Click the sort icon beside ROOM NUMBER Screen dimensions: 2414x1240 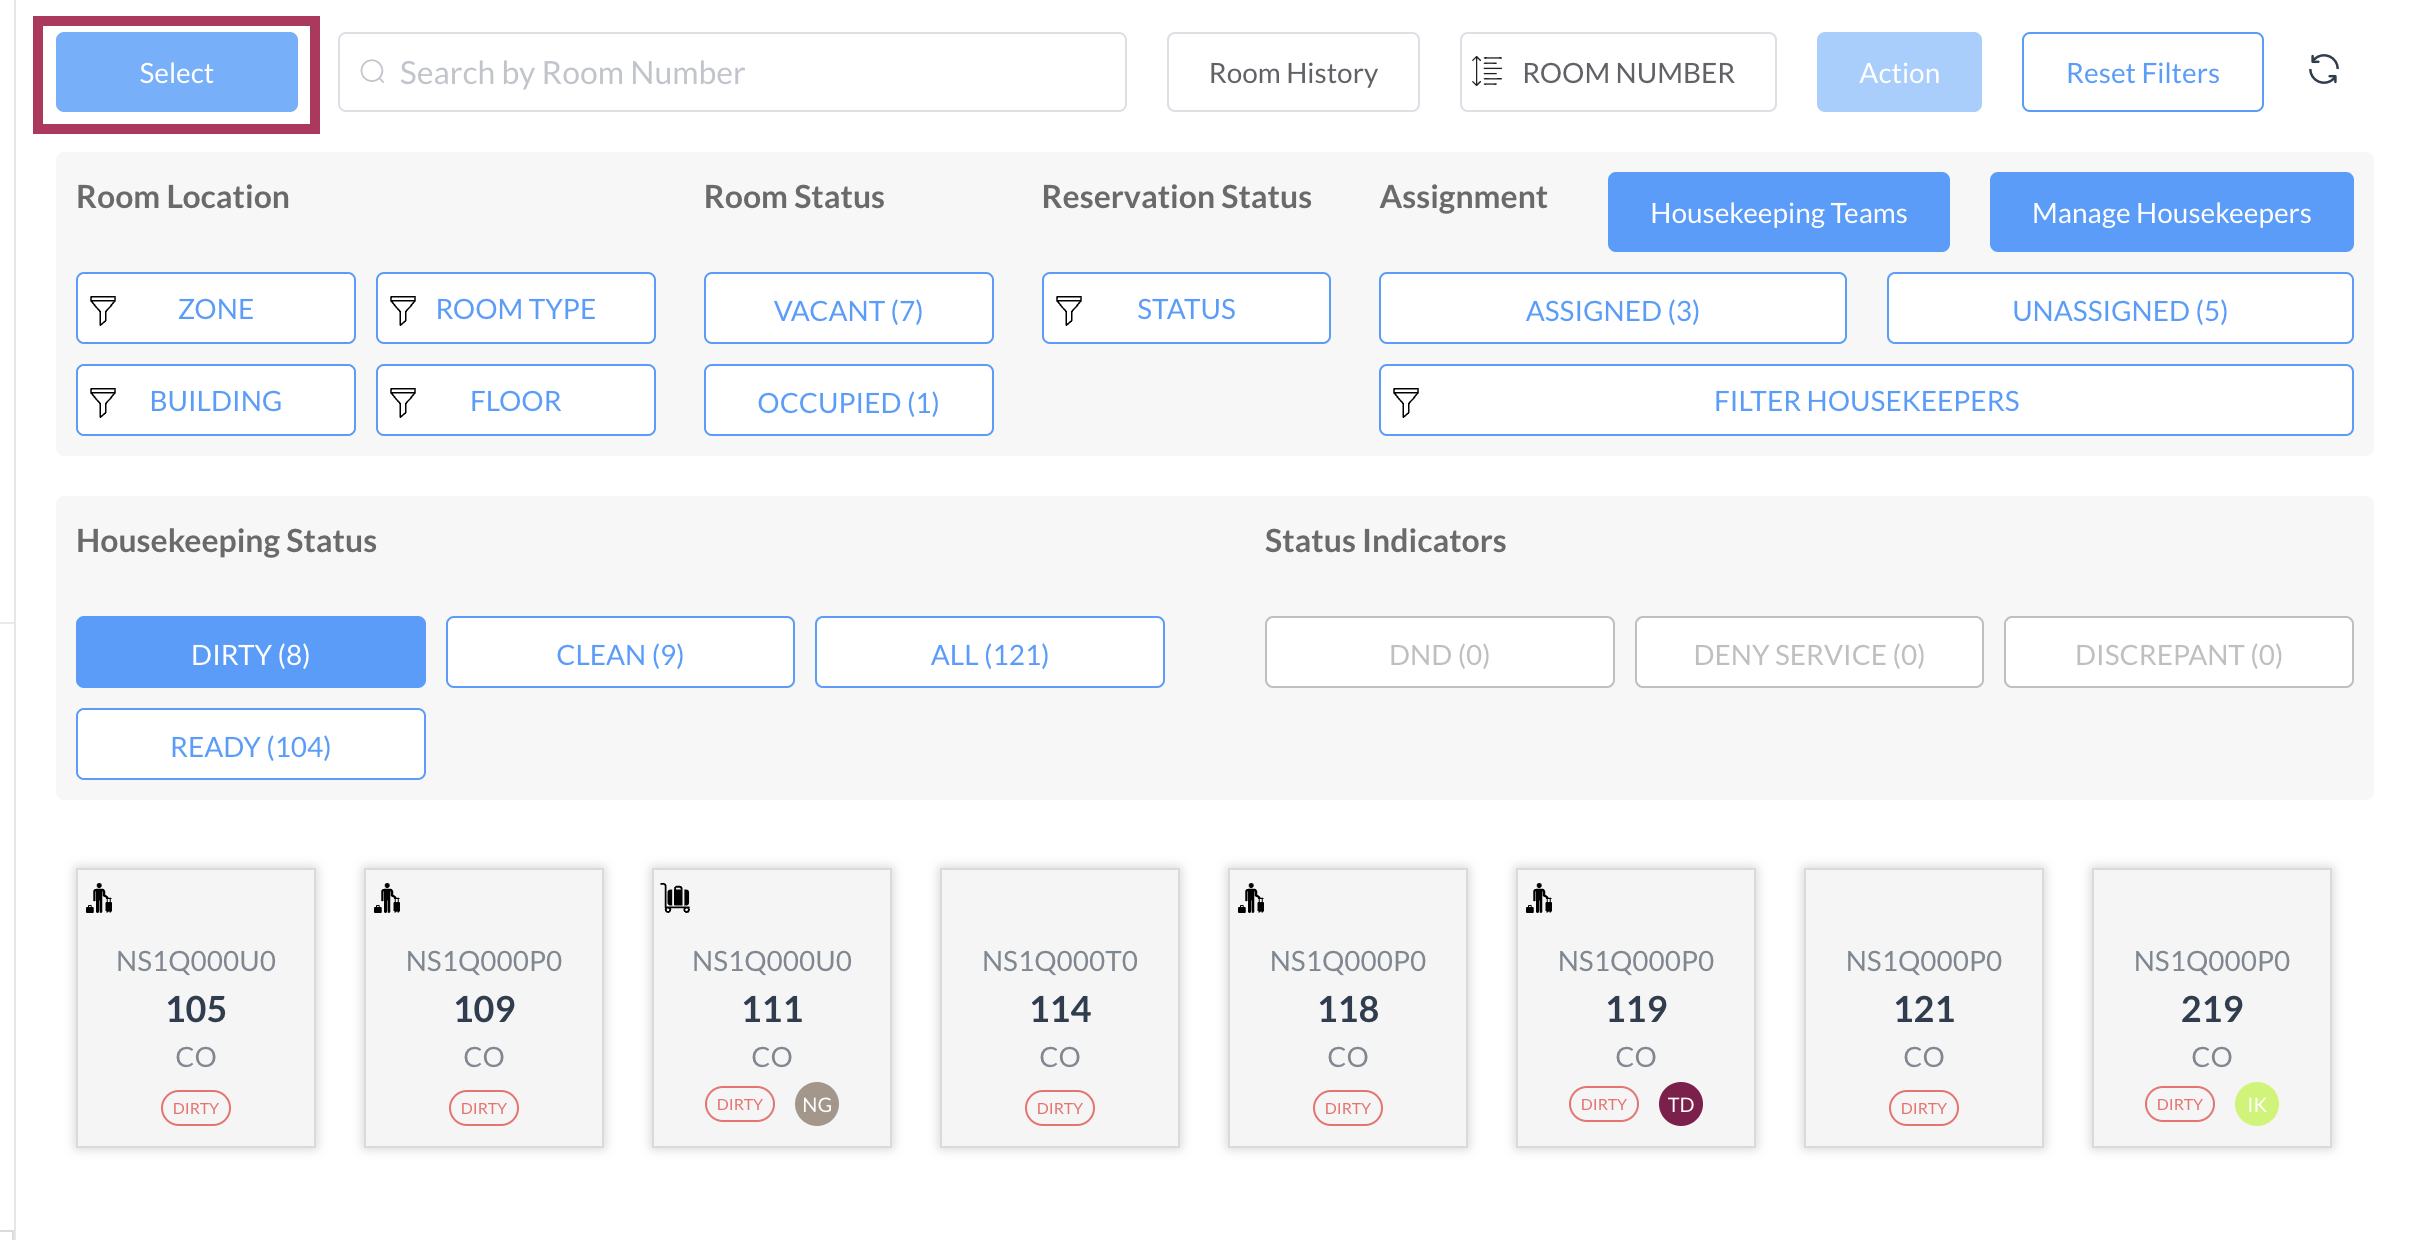click(x=1487, y=72)
